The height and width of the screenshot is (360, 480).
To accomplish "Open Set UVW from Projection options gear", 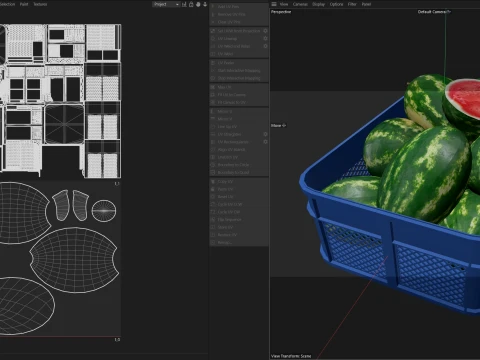I will [265, 31].
